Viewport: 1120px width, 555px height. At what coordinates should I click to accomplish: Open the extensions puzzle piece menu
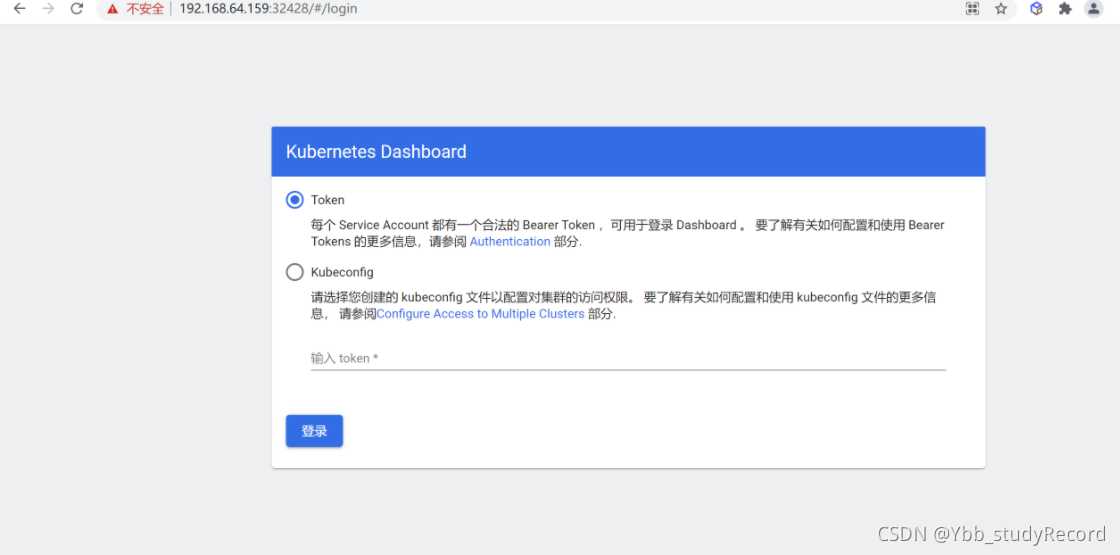tap(1065, 9)
